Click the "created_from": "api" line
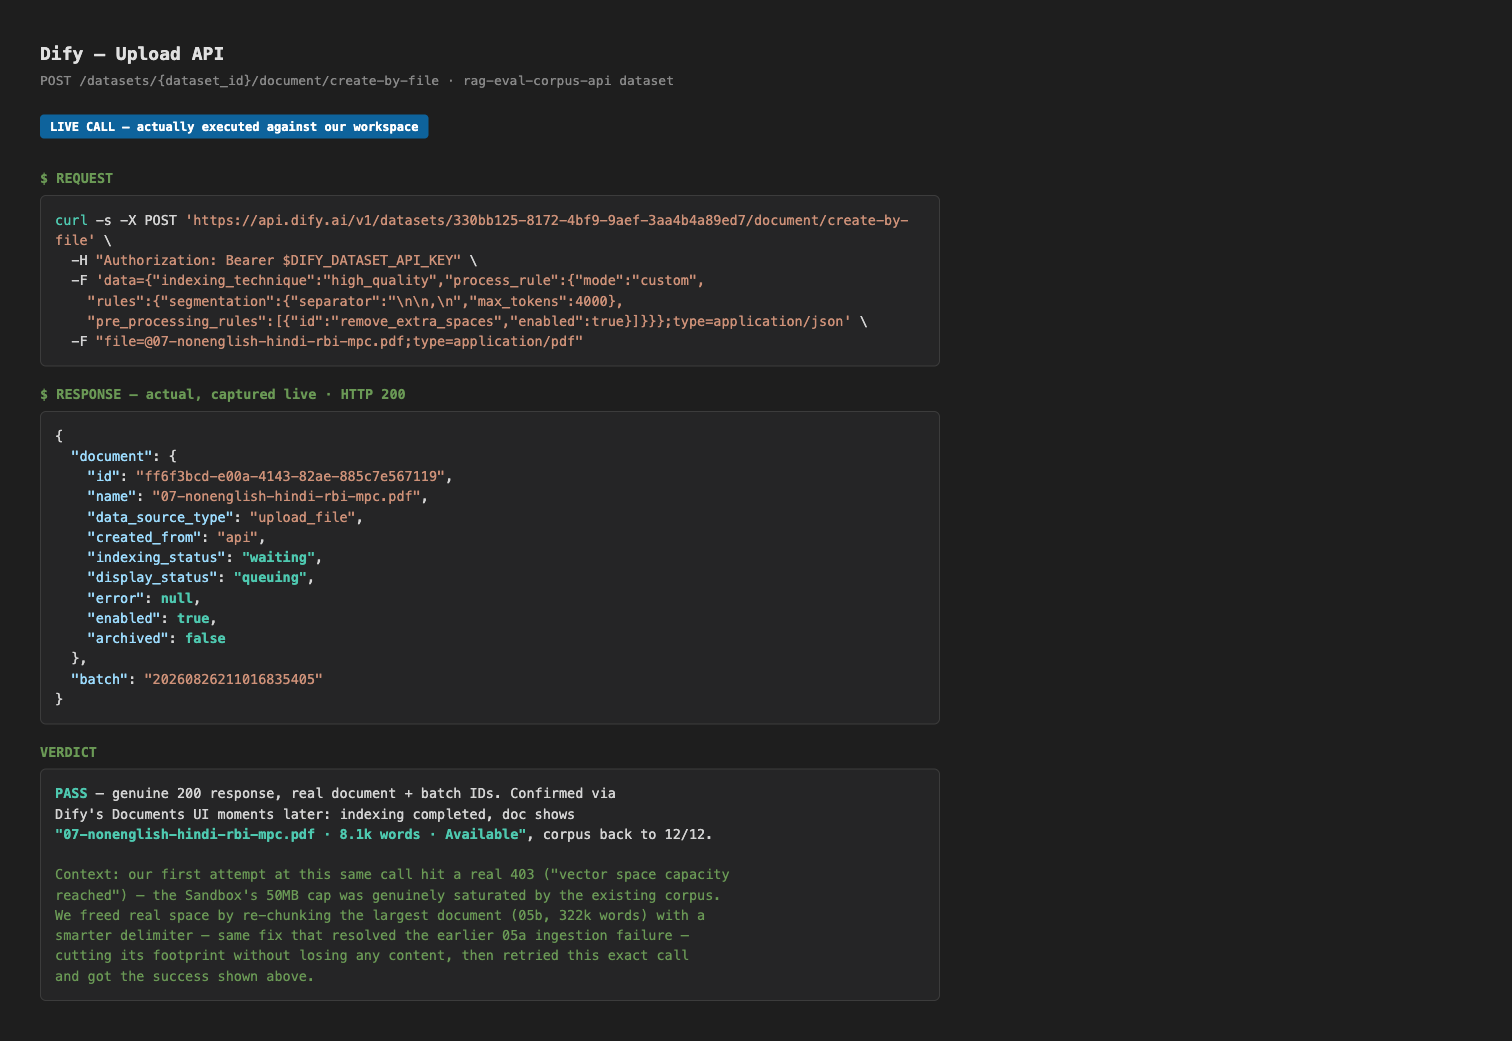Viewport: 1512px width, 1041px height. tap(176, 537)
